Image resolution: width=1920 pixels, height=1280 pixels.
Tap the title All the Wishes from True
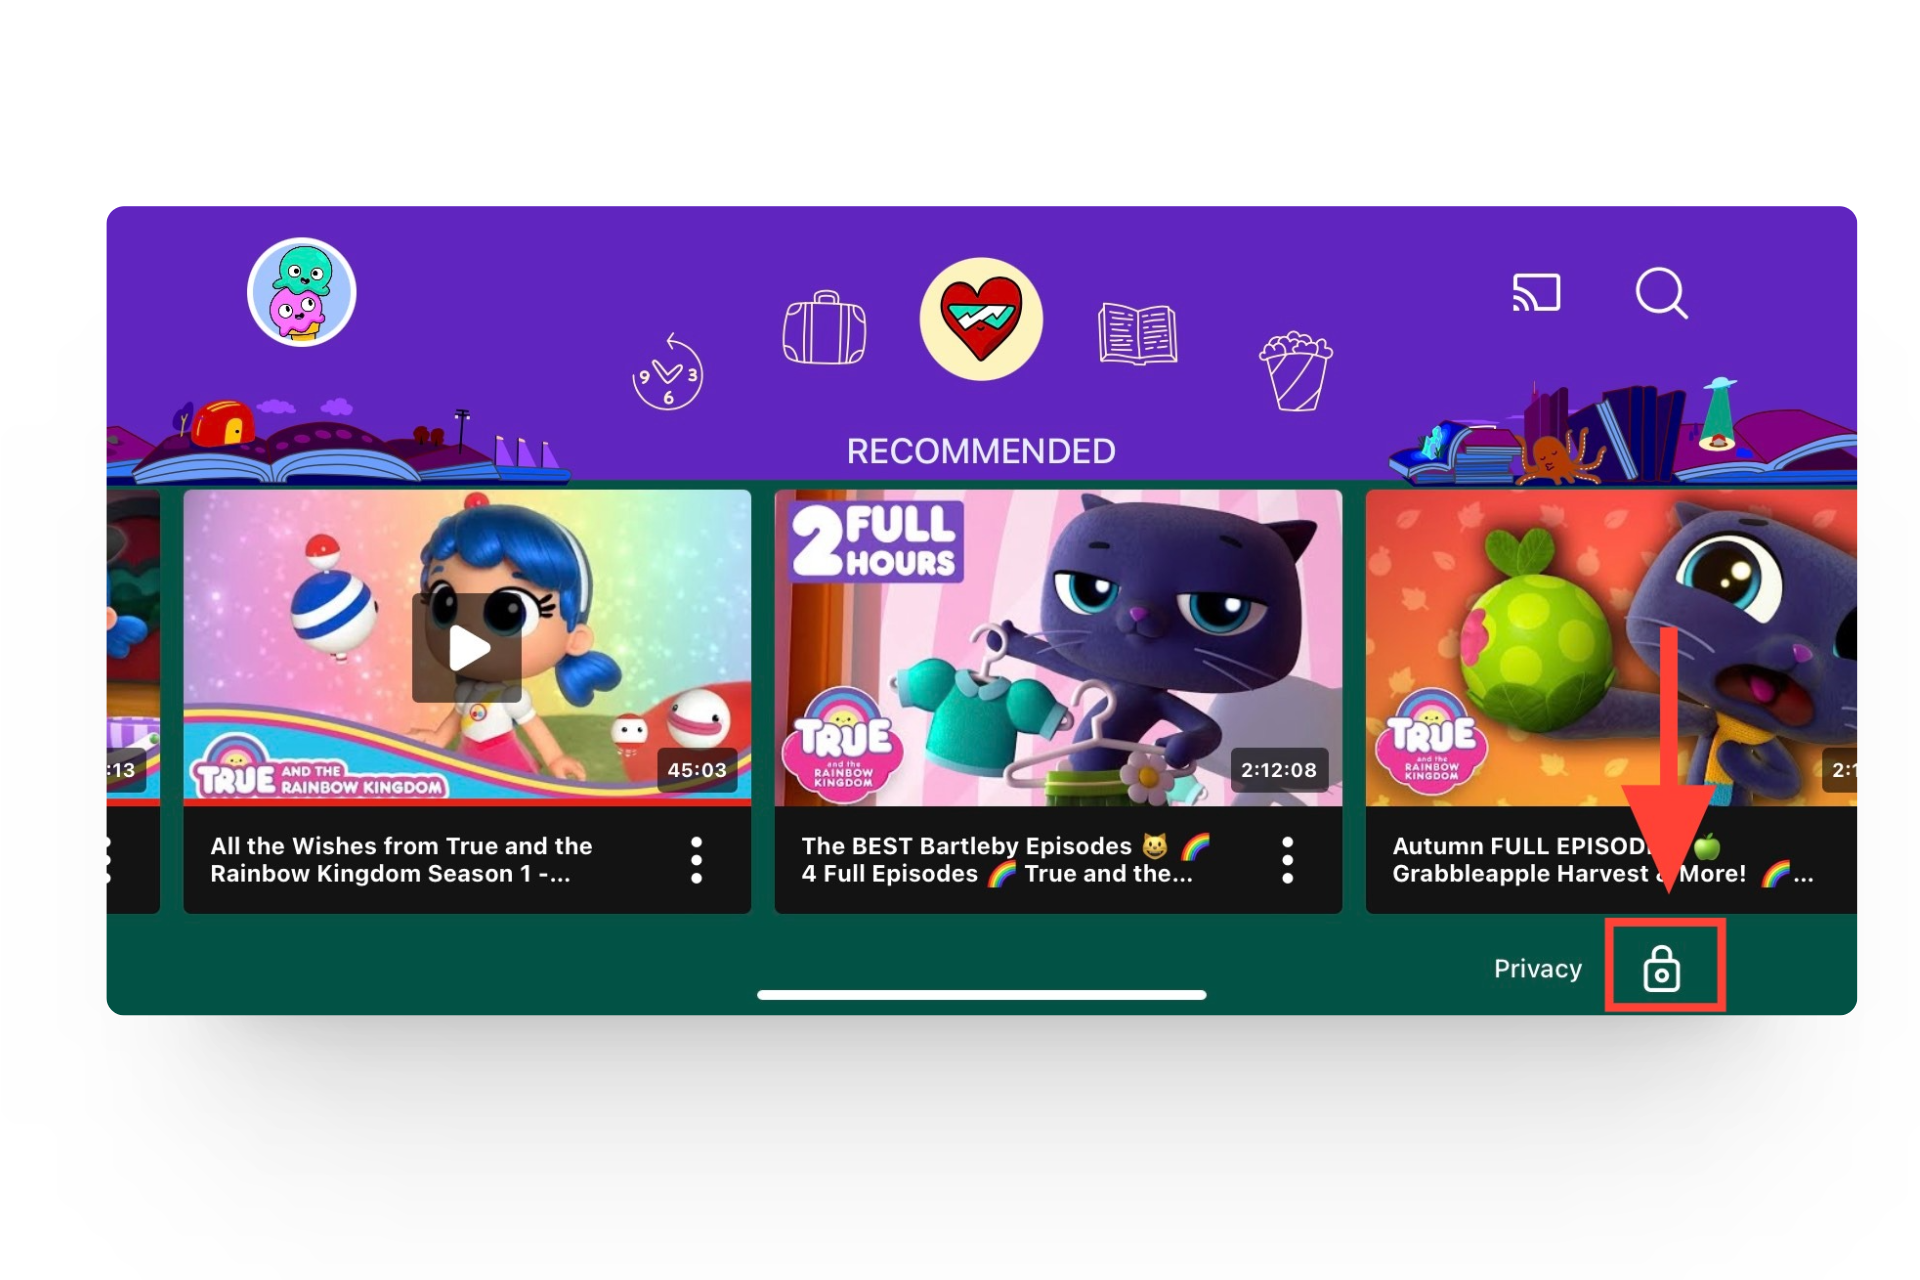coord(401,860)
